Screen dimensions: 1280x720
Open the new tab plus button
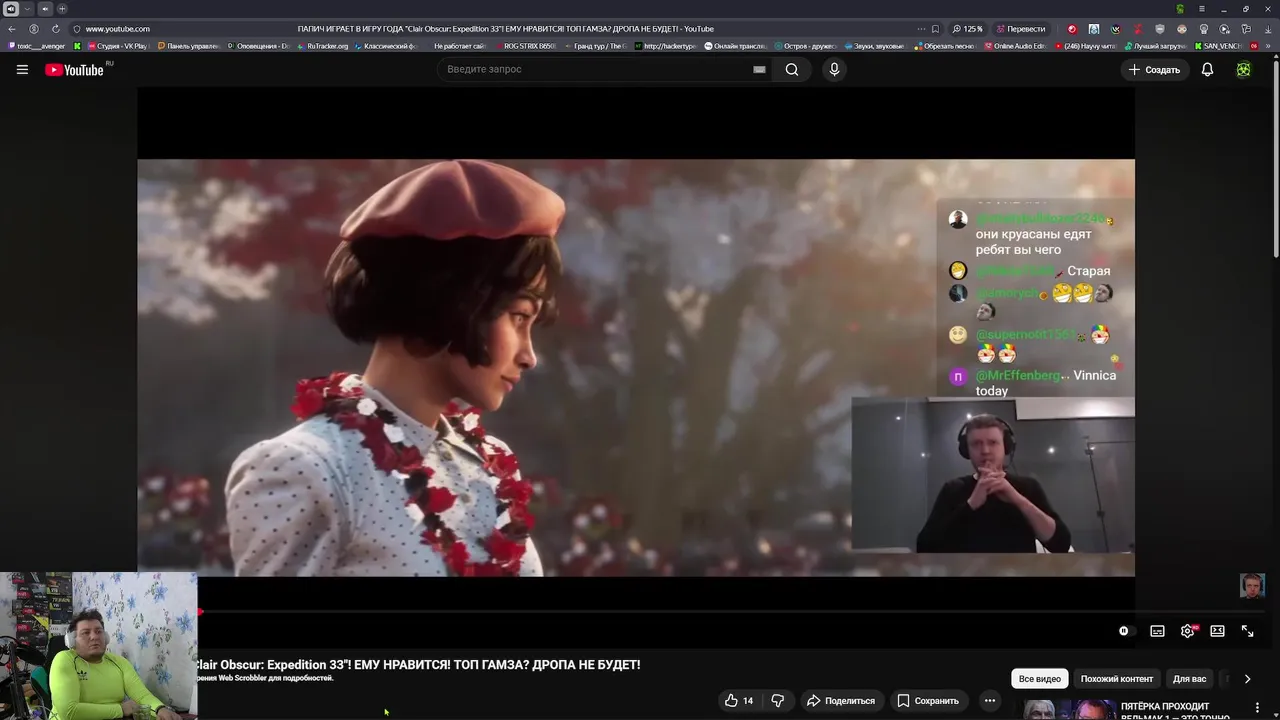[x=62, y=9]
